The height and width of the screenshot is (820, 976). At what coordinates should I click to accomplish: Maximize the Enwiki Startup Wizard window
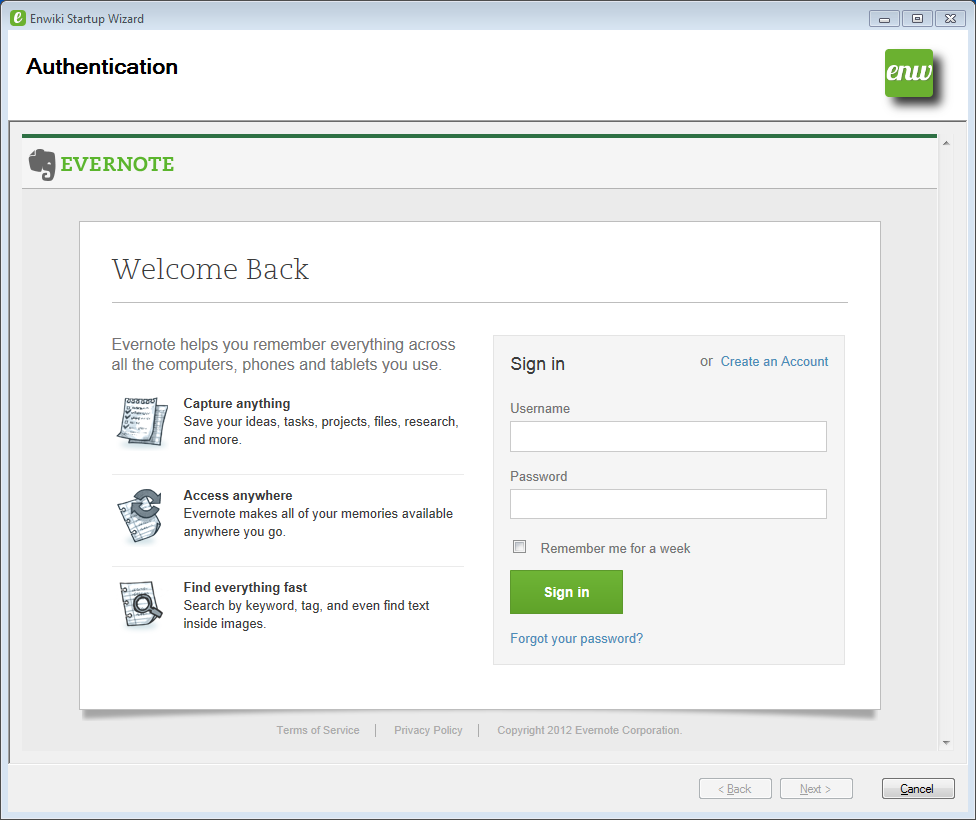(x=917, y=19)
